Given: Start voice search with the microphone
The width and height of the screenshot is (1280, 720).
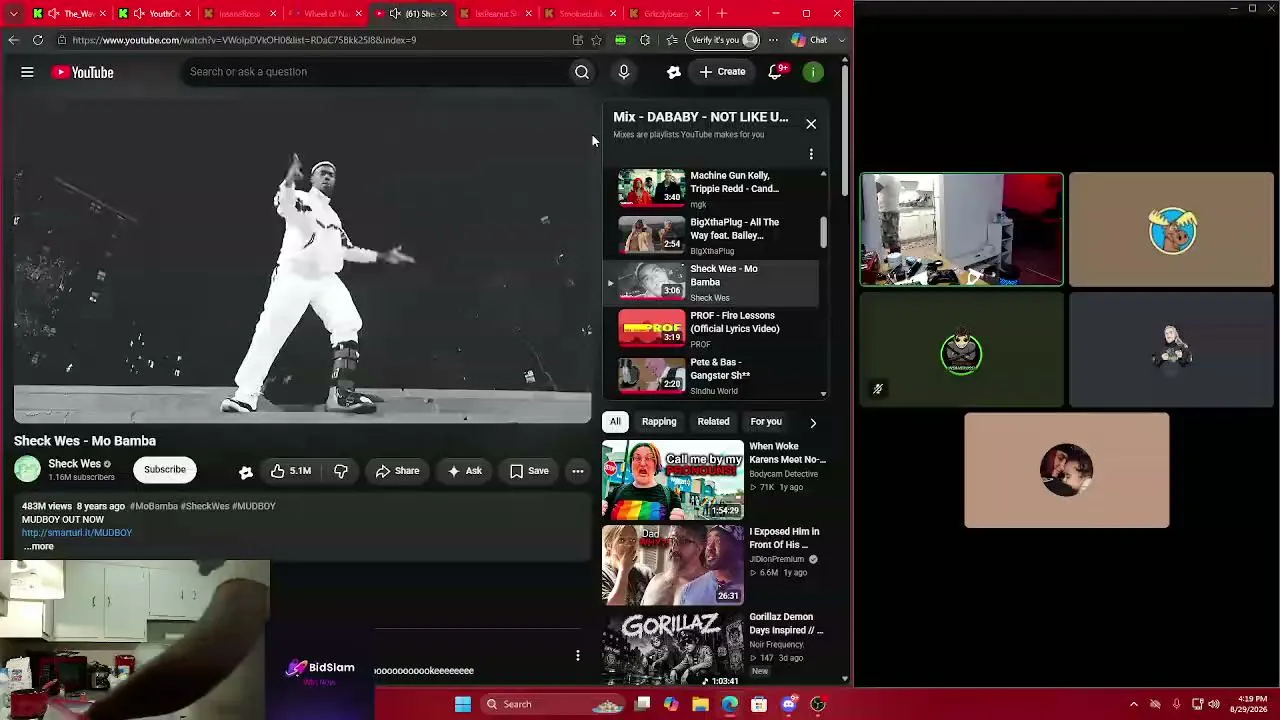Looking at the screenshot, I should 624,72.
